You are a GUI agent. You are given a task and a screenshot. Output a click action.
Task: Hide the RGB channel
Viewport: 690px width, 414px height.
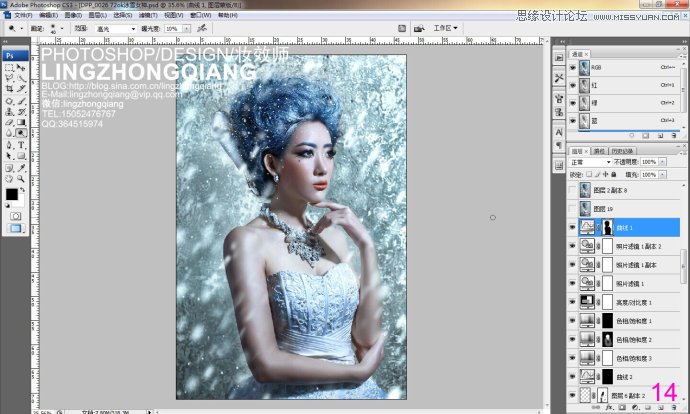tap(573, 68)
